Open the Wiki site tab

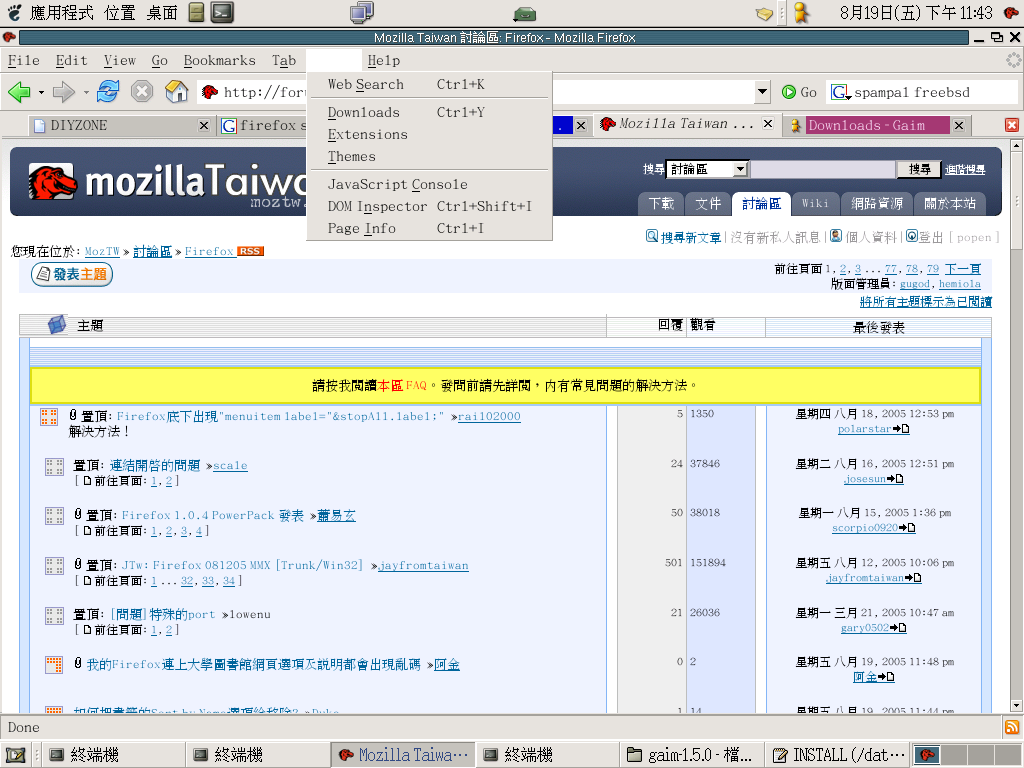(x=814, y=204)
